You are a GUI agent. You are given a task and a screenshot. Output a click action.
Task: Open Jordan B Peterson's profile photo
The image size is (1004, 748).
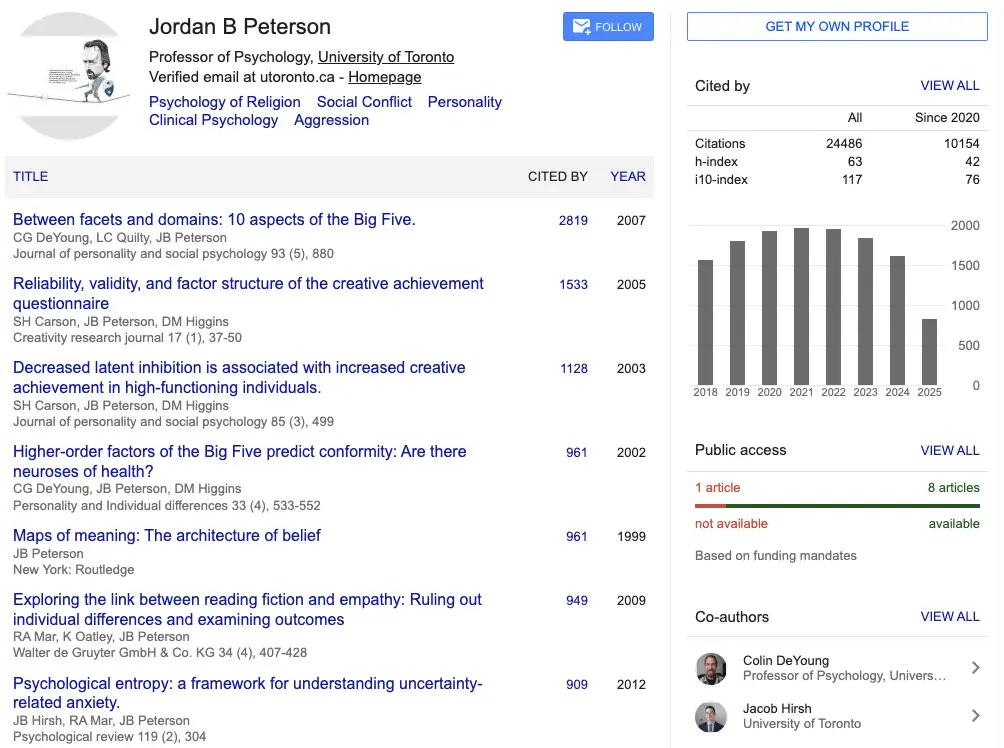(x=69, y=76)
